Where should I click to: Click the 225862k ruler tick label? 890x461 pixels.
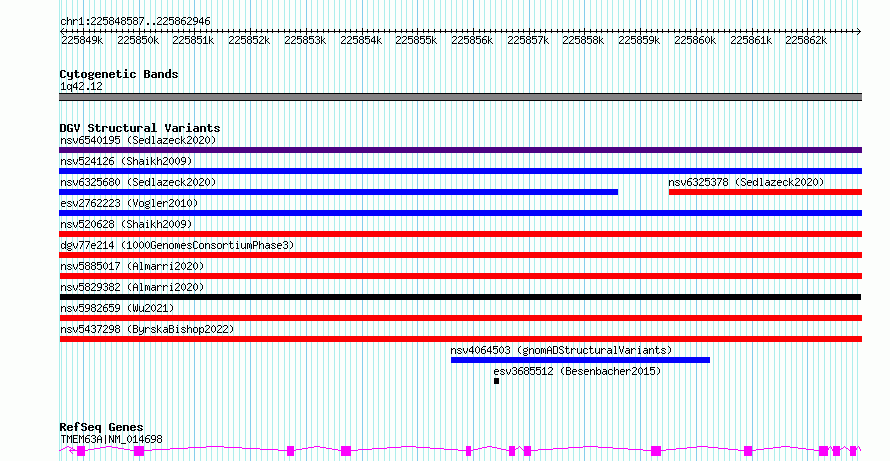pyautogui.click(x=807, y=40)
